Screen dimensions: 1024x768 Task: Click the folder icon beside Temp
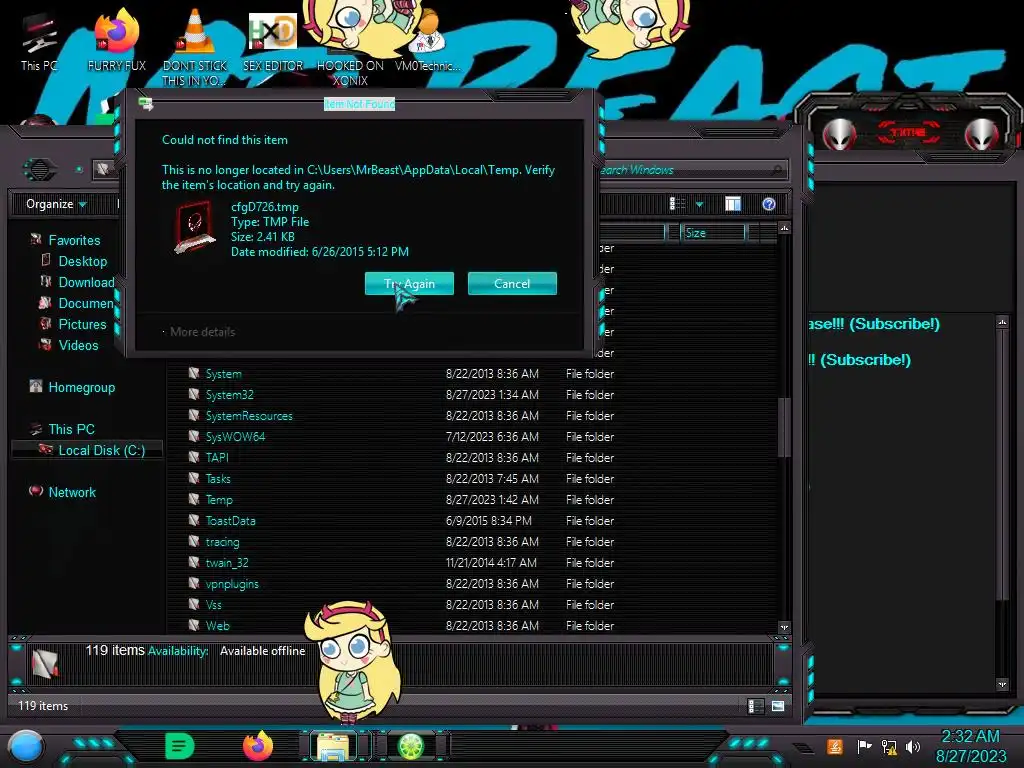pyautogui.click(x=194, y=499)
